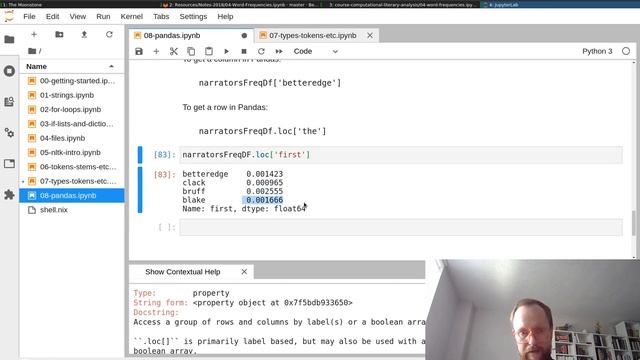
Task: Open the Edit menu
Action: pos(52,17)
